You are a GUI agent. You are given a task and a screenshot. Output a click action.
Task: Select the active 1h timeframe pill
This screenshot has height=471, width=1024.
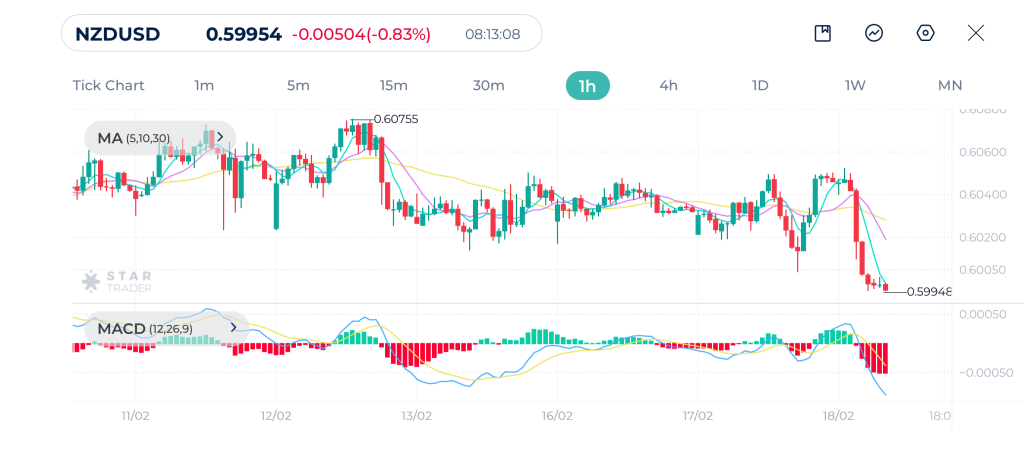click(588, 86)
